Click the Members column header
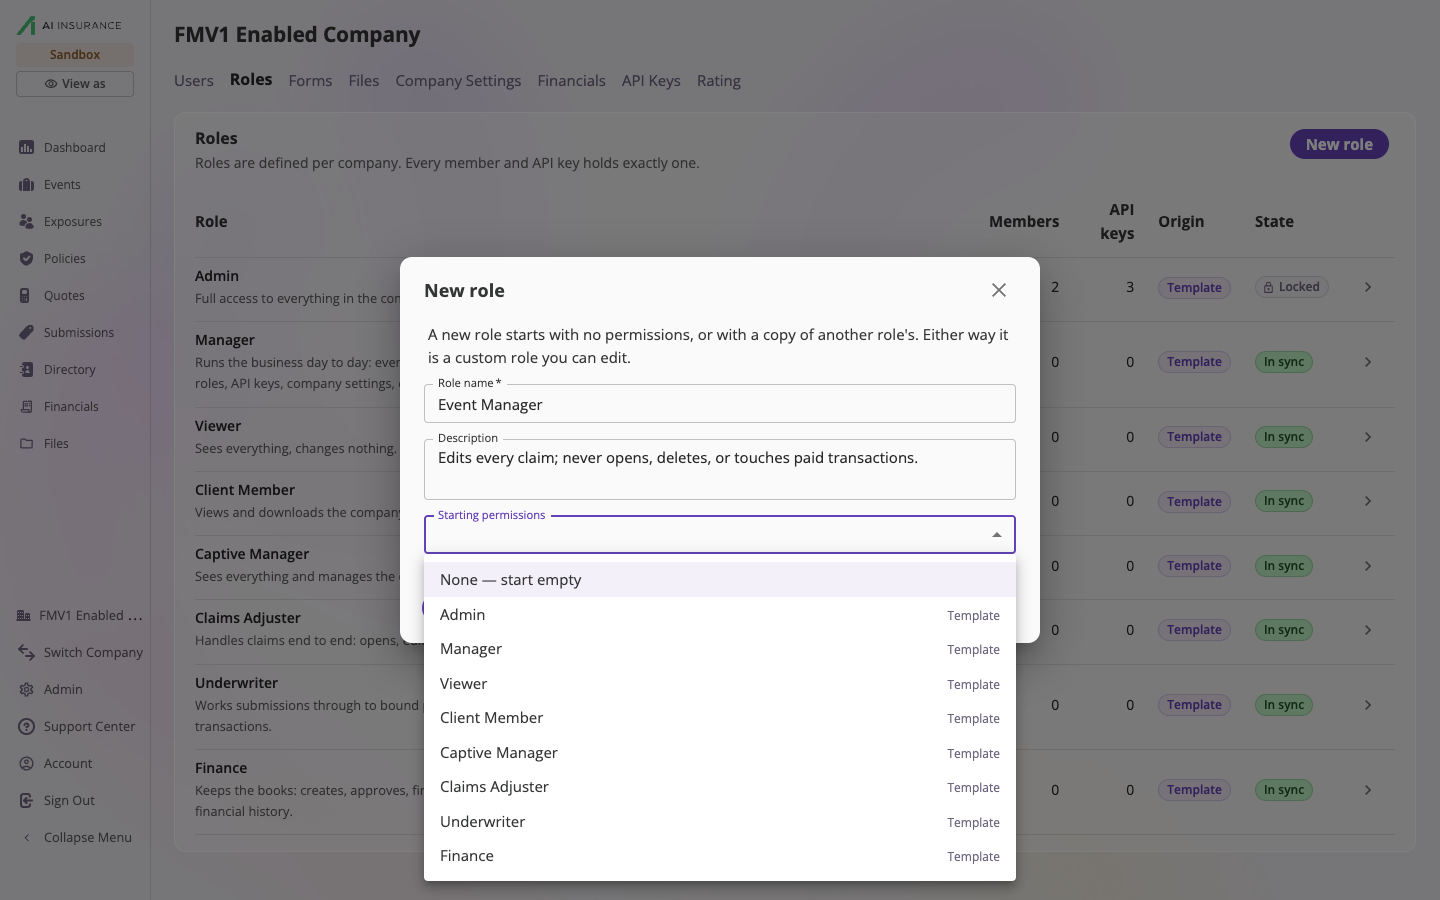This screenshot has width=1440, height=900. pos(1024,222)
